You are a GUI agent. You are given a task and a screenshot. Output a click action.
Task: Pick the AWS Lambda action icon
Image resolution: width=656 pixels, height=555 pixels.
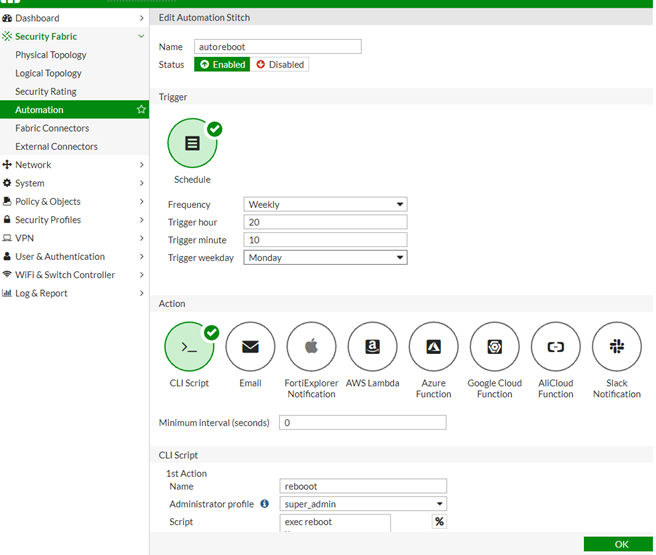click(372, 347)
